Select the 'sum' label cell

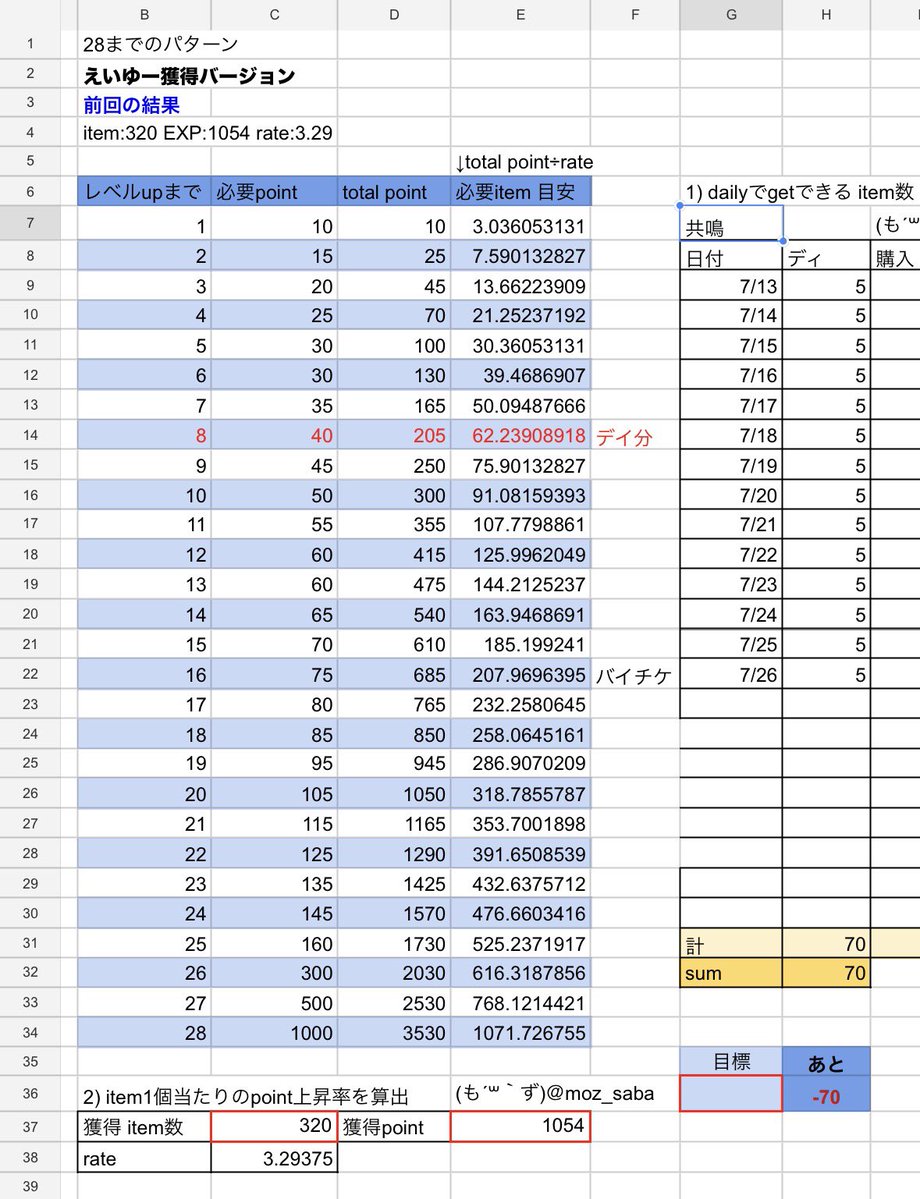[731, 973]
